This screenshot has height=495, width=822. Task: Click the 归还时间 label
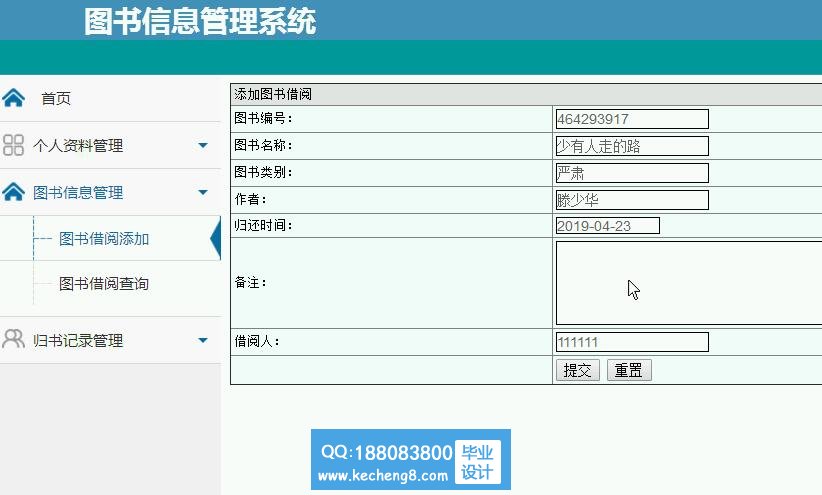click(x=263, y=225)
